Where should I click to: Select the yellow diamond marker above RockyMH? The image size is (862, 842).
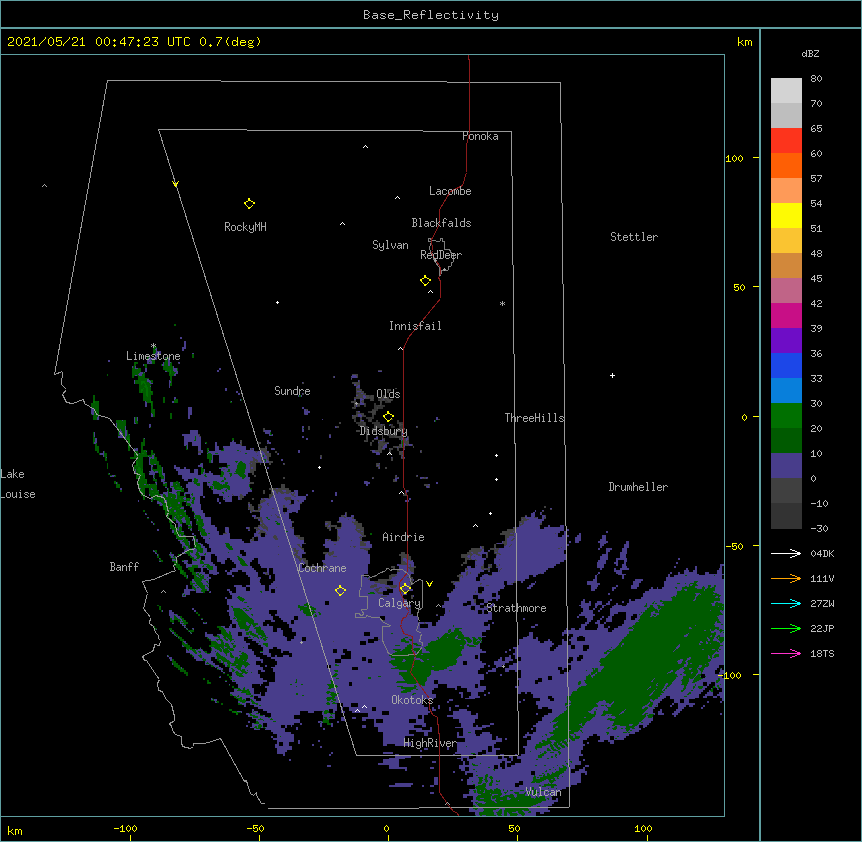[x=249, y=204]
